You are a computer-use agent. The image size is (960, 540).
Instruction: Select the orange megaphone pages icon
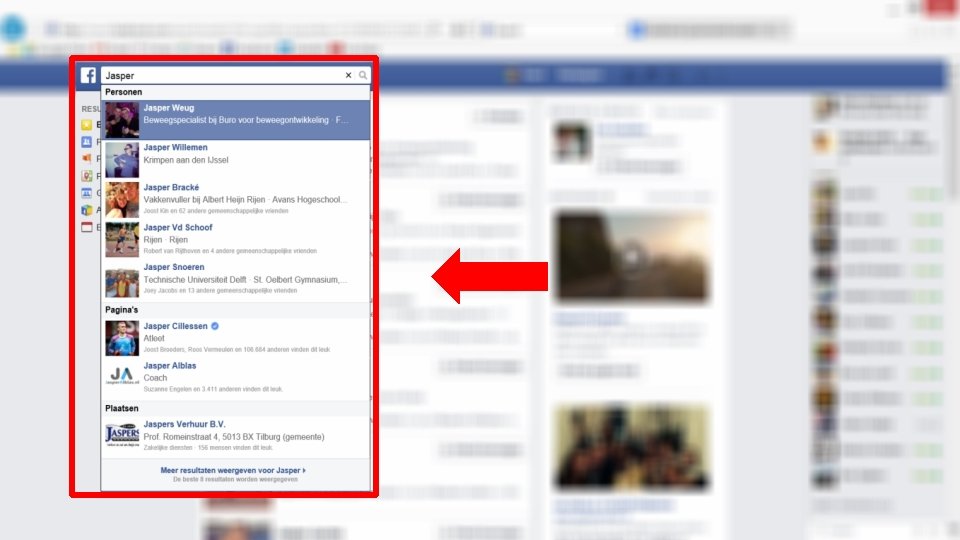click(x=87, y=159)
